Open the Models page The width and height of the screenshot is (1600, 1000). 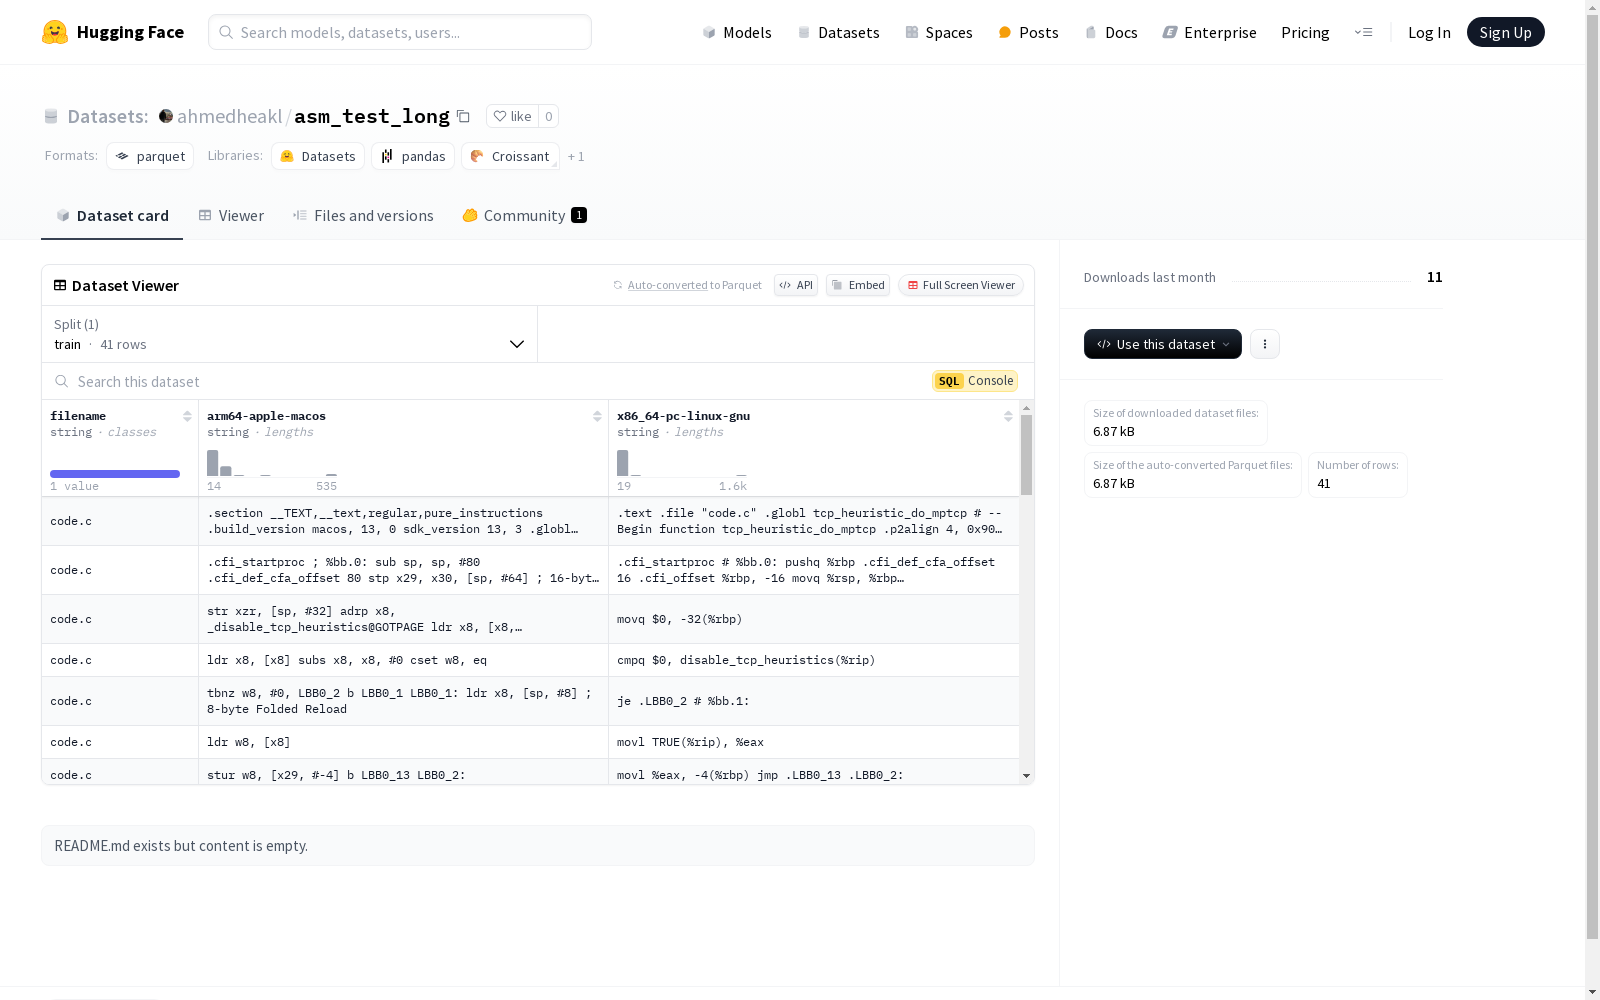coord(737,32)
